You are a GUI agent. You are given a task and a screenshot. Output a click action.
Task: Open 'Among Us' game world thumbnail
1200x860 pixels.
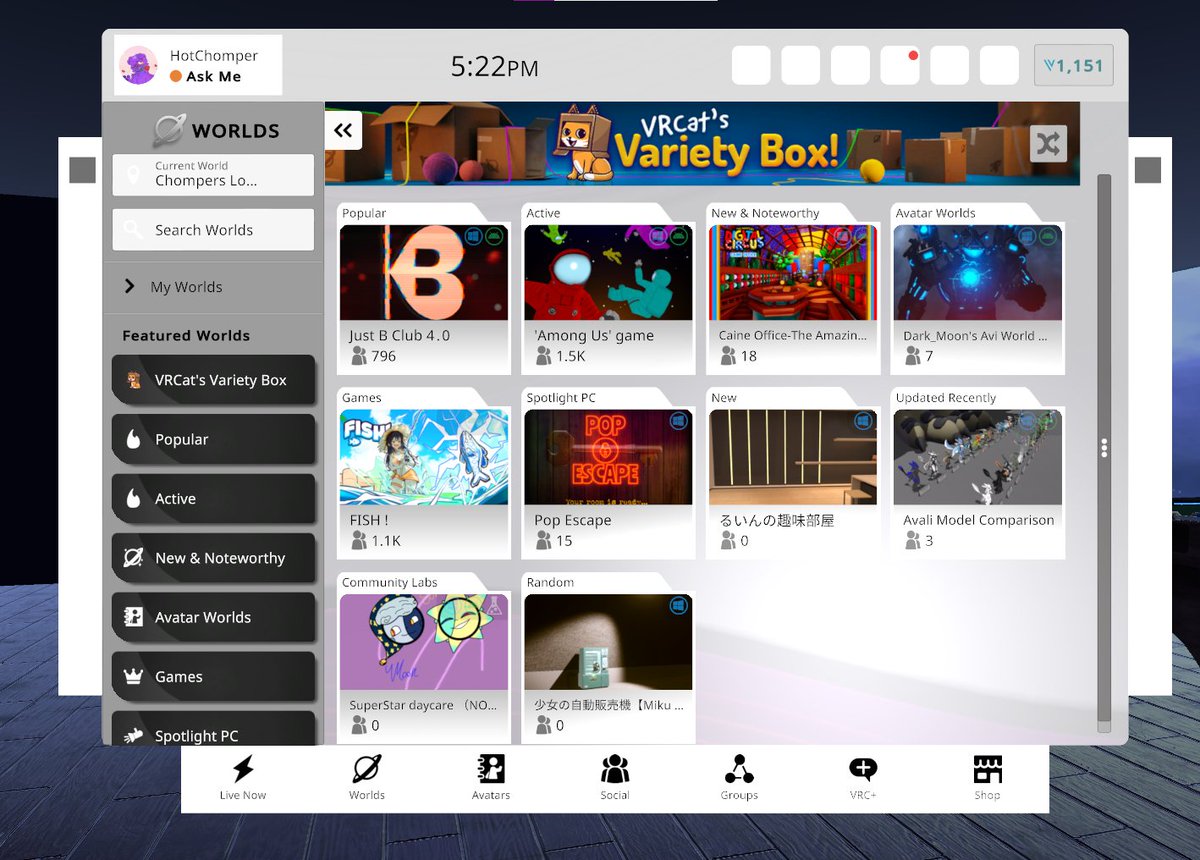point(608,273)
